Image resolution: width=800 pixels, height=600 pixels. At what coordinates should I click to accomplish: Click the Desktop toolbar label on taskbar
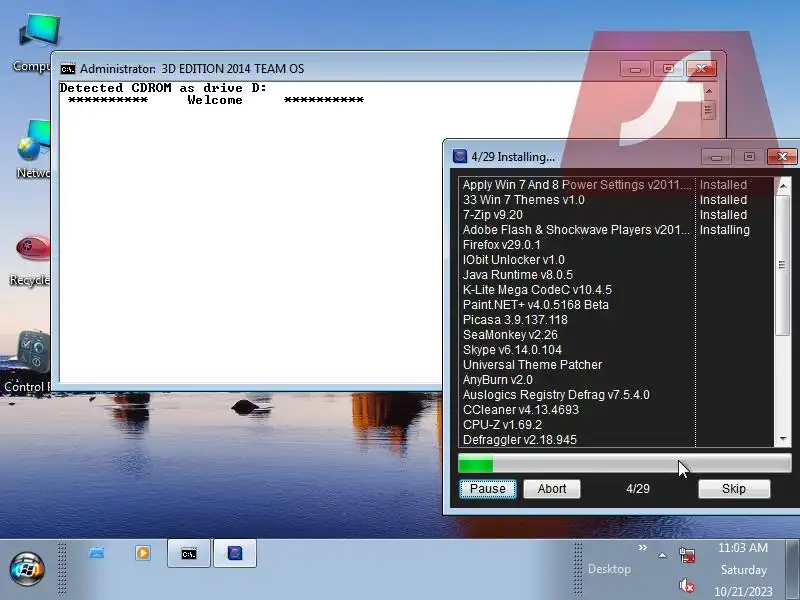click(609, 569)
